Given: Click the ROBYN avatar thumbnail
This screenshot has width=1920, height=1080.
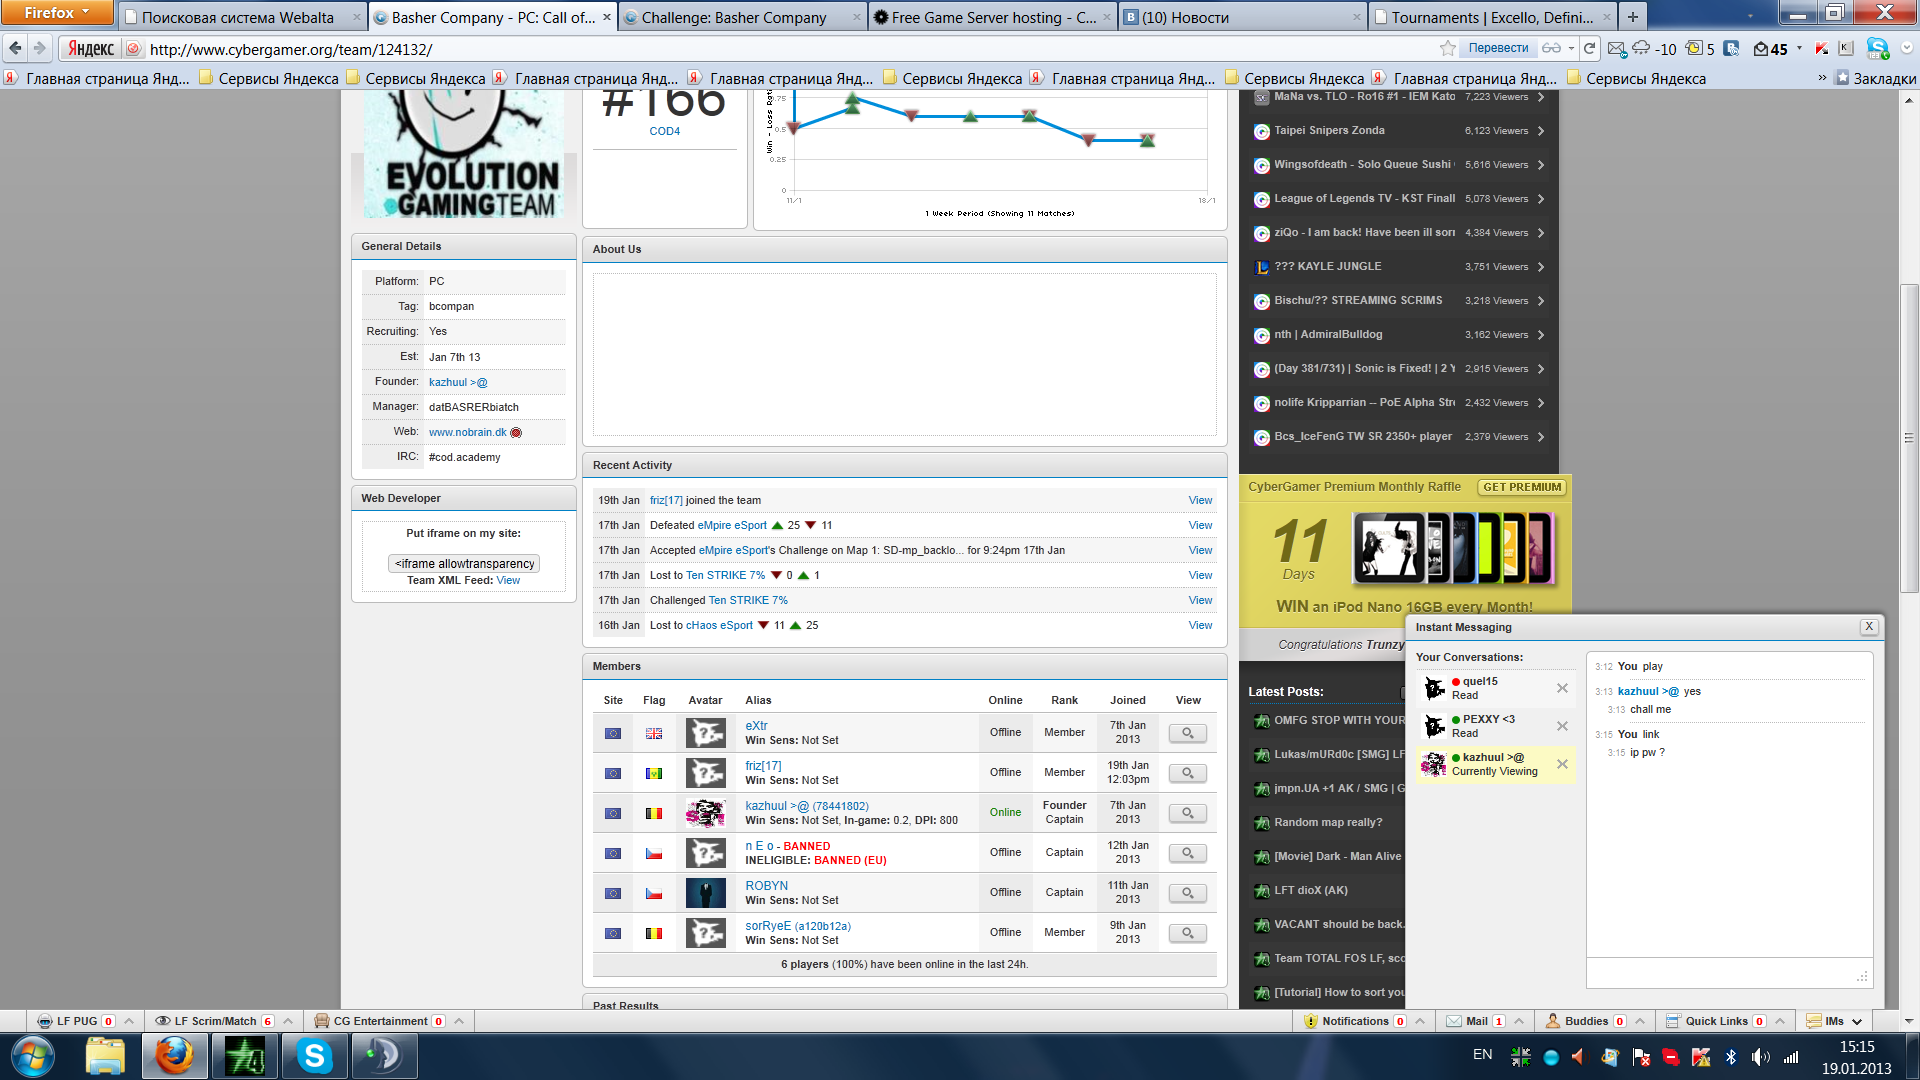Looking at the screenshot, I should click(x=706, y=892).
